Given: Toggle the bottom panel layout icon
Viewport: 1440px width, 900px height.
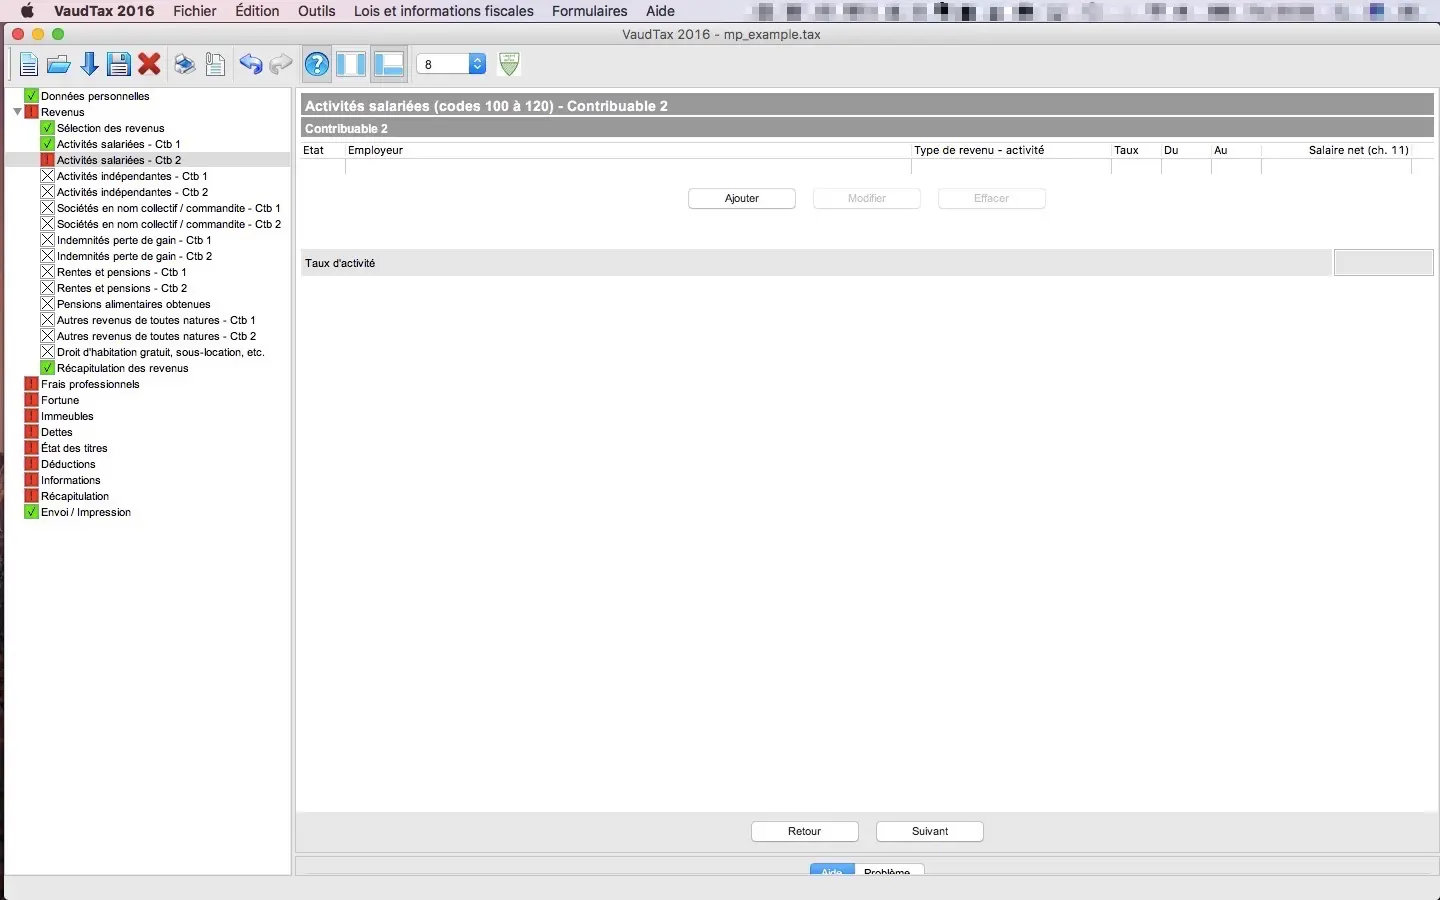Looking at the screenshot, I should pyautogui.click(x=388, y=65).
